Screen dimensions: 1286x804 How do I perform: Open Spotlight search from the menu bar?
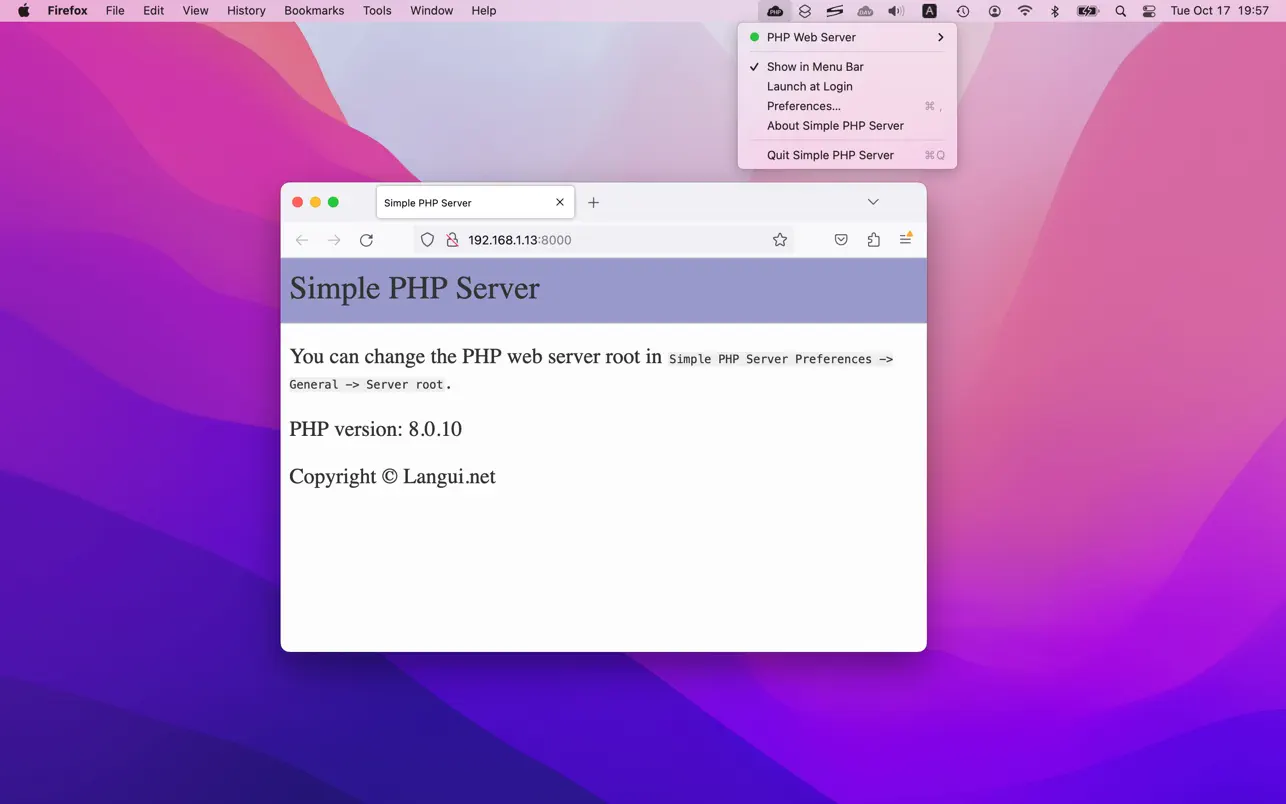(x=1119, y=11)
